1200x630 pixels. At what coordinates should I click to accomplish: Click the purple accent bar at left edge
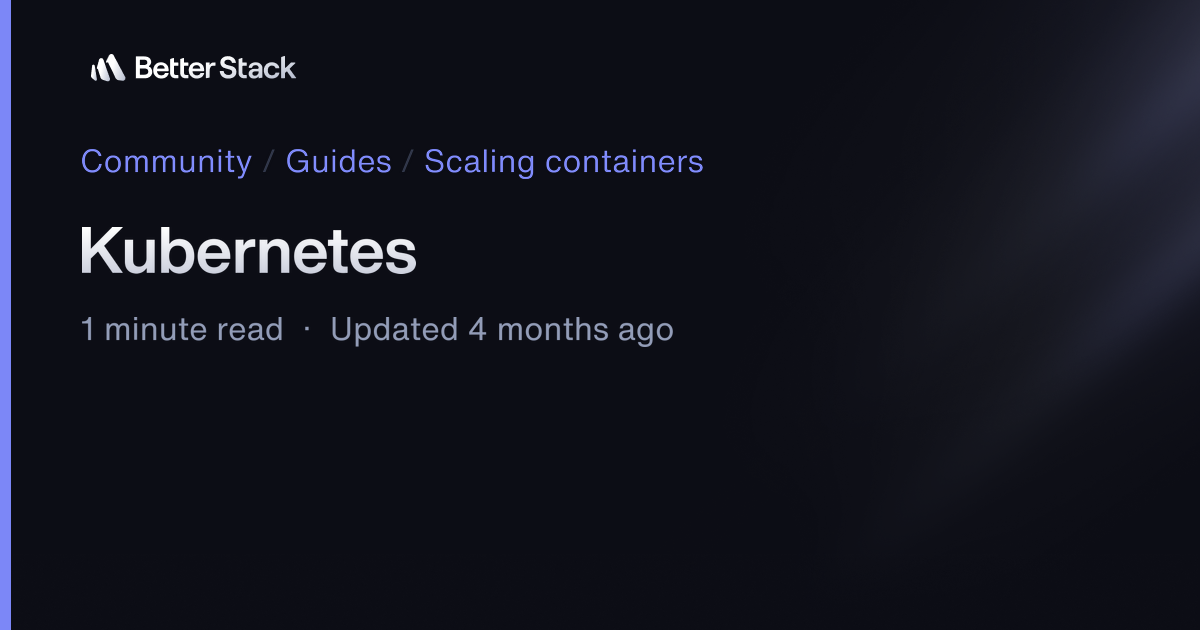[5, 315]
